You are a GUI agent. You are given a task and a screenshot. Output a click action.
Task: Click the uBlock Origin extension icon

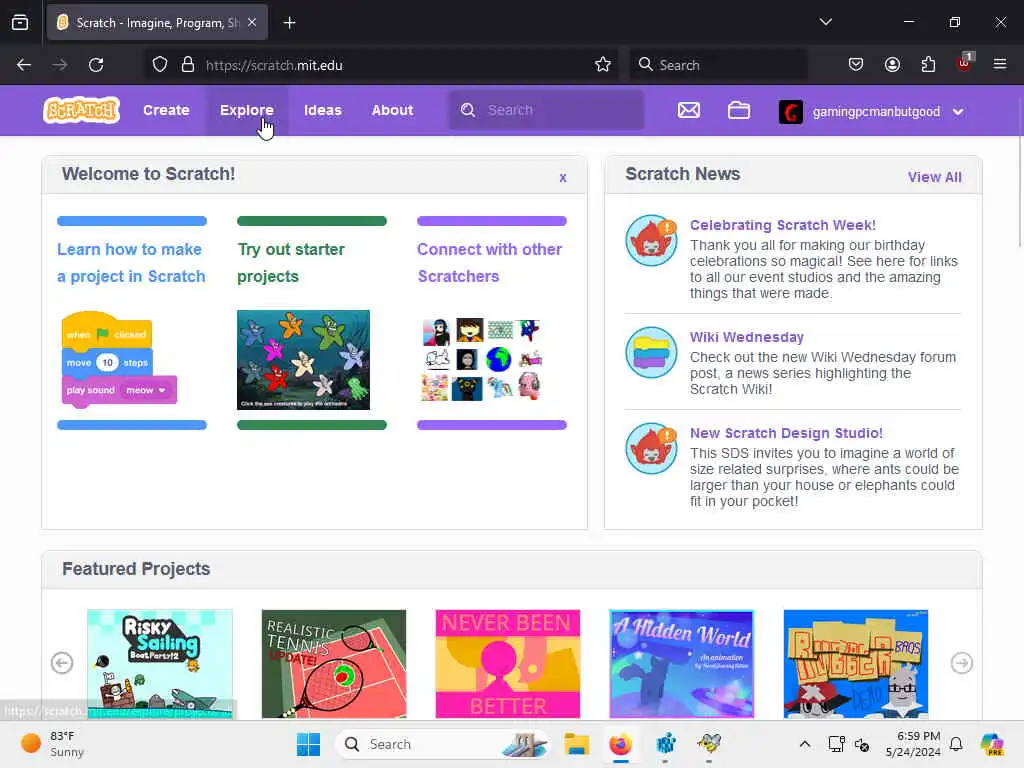964,63
